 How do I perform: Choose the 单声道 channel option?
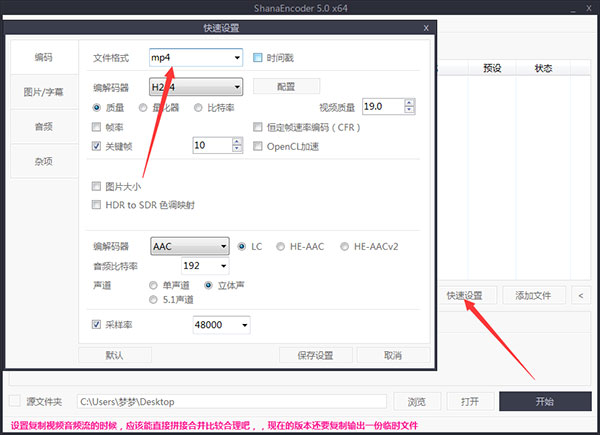point(154,284)
